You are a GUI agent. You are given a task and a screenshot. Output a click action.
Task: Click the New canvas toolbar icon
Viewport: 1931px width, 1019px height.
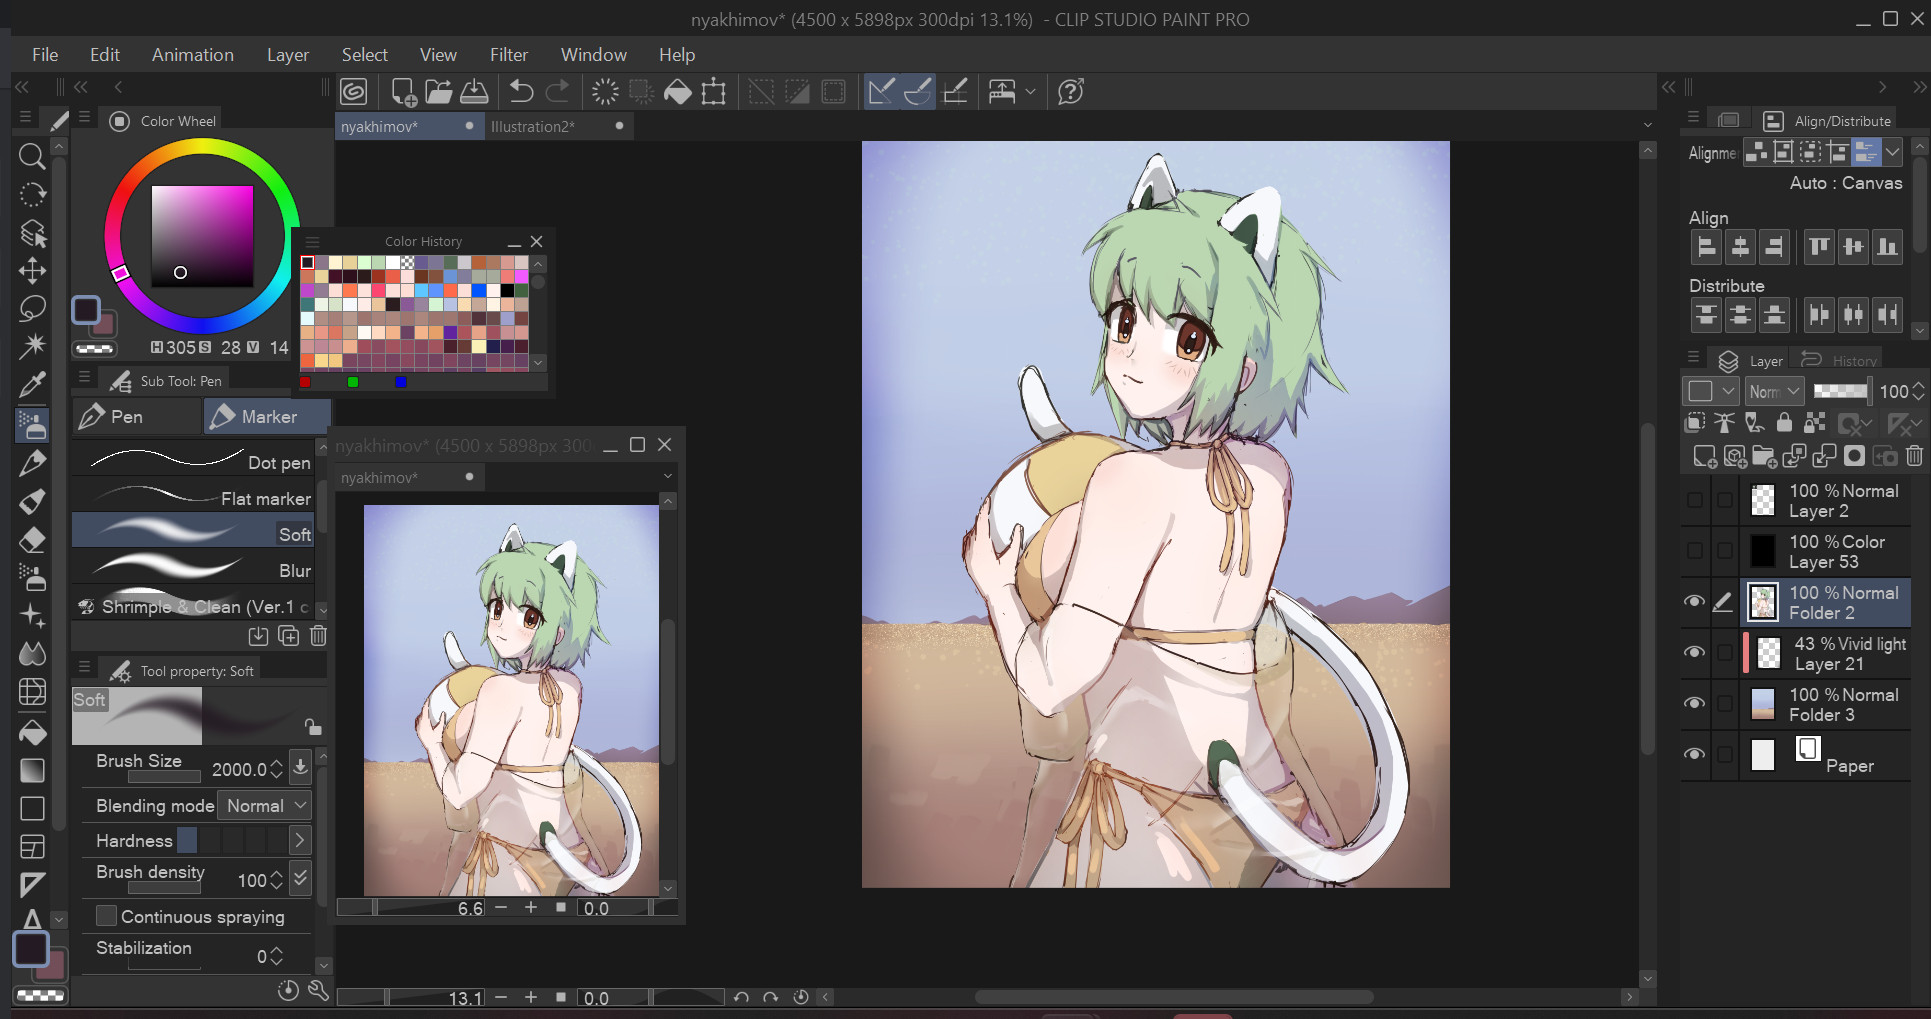(403, 92)
